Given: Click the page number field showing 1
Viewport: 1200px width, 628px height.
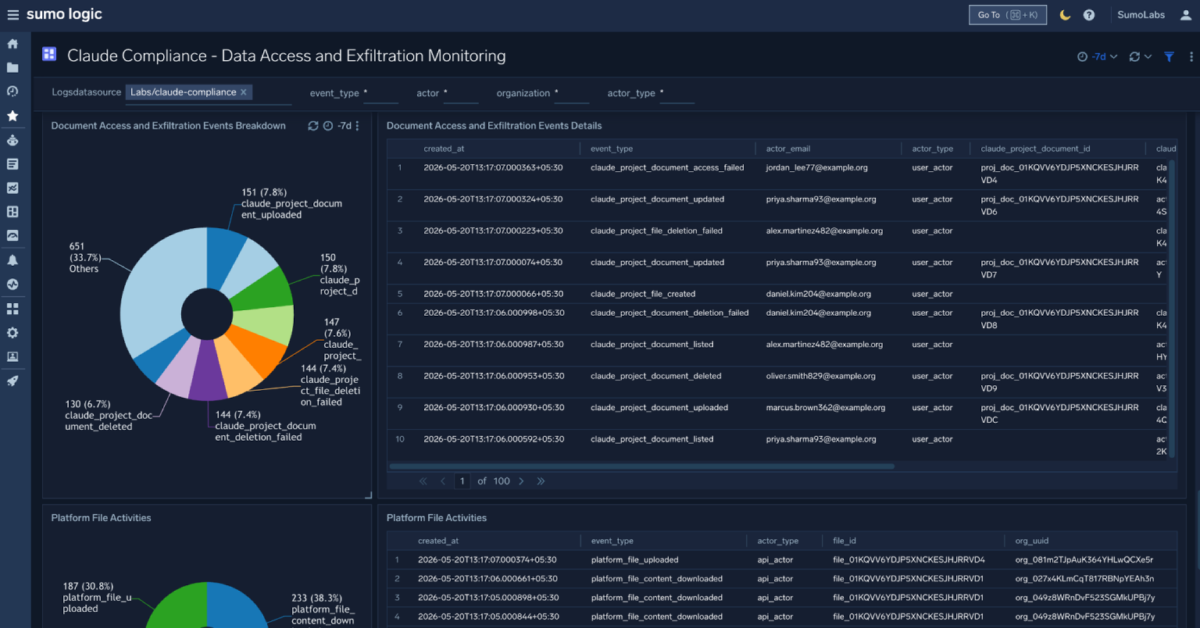Looking at the screenshot, I should point(462,481).
